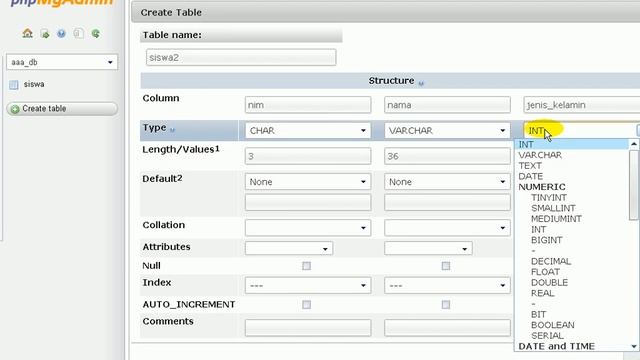Select DOUBLE from the type list

tap(549, 282)
